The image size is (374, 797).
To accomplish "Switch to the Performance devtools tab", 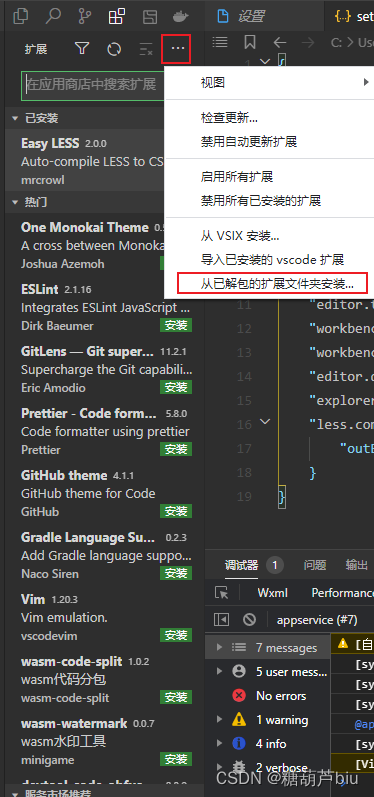I will [x=342, y=593].
